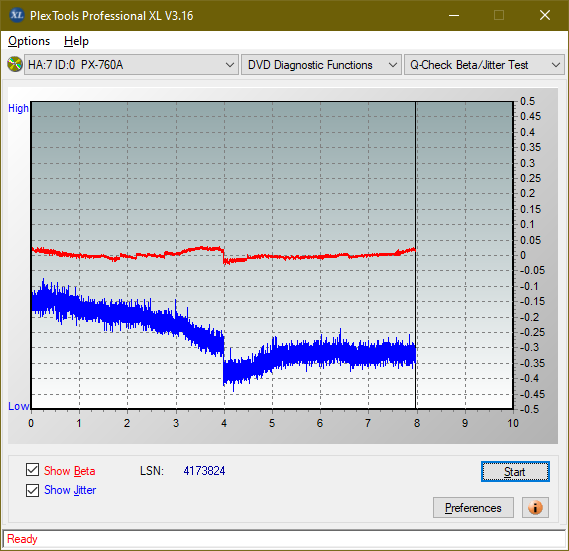
Task: Start the Beta/Jitter test
Action: pyautogui.click(x=515, y=472)
